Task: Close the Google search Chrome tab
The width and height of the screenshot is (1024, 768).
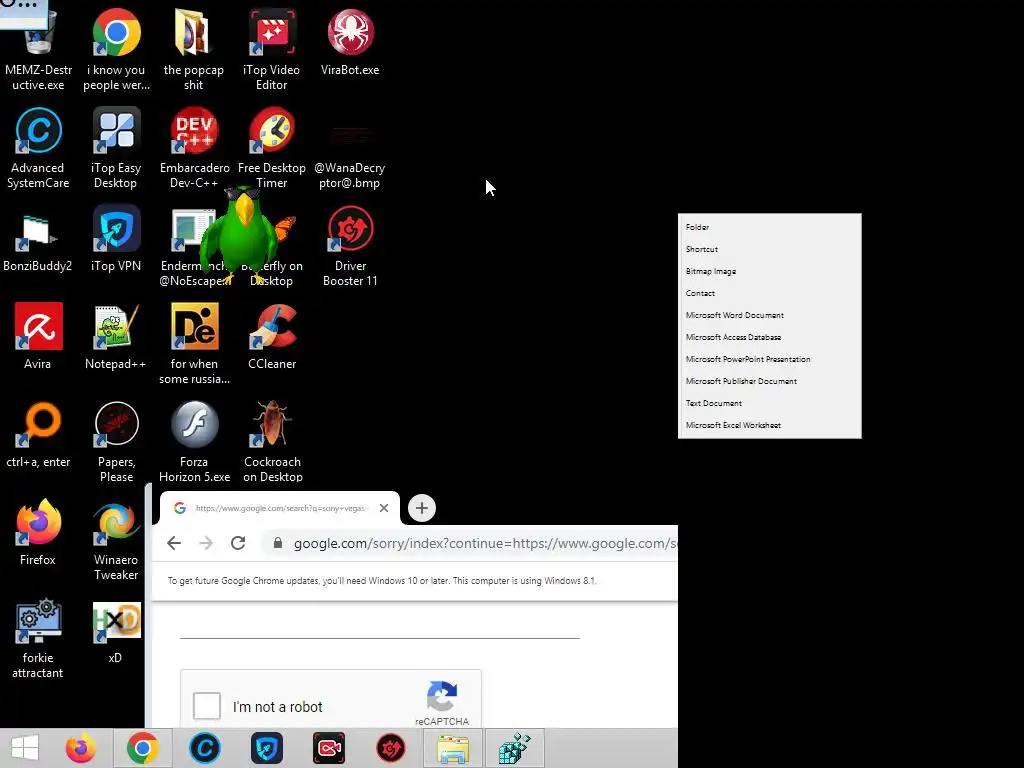Action: (384, 508)
